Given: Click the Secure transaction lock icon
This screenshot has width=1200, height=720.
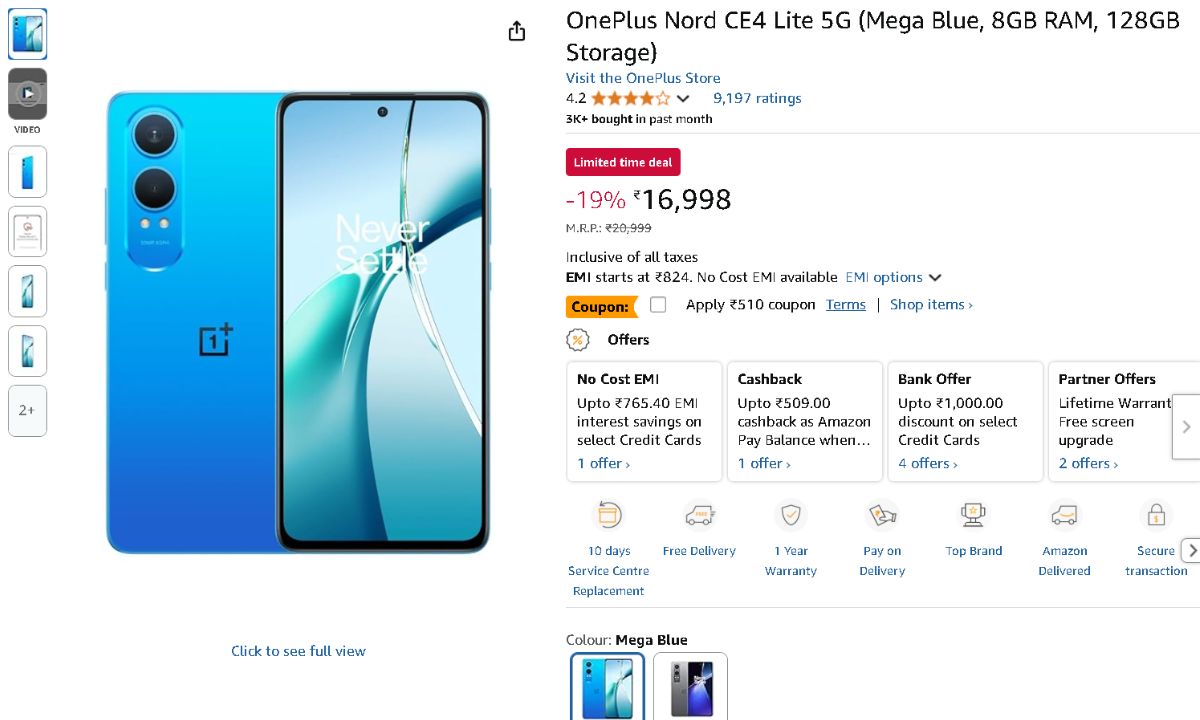Looking at the screenshot, I should click(x=1155, y=515).
